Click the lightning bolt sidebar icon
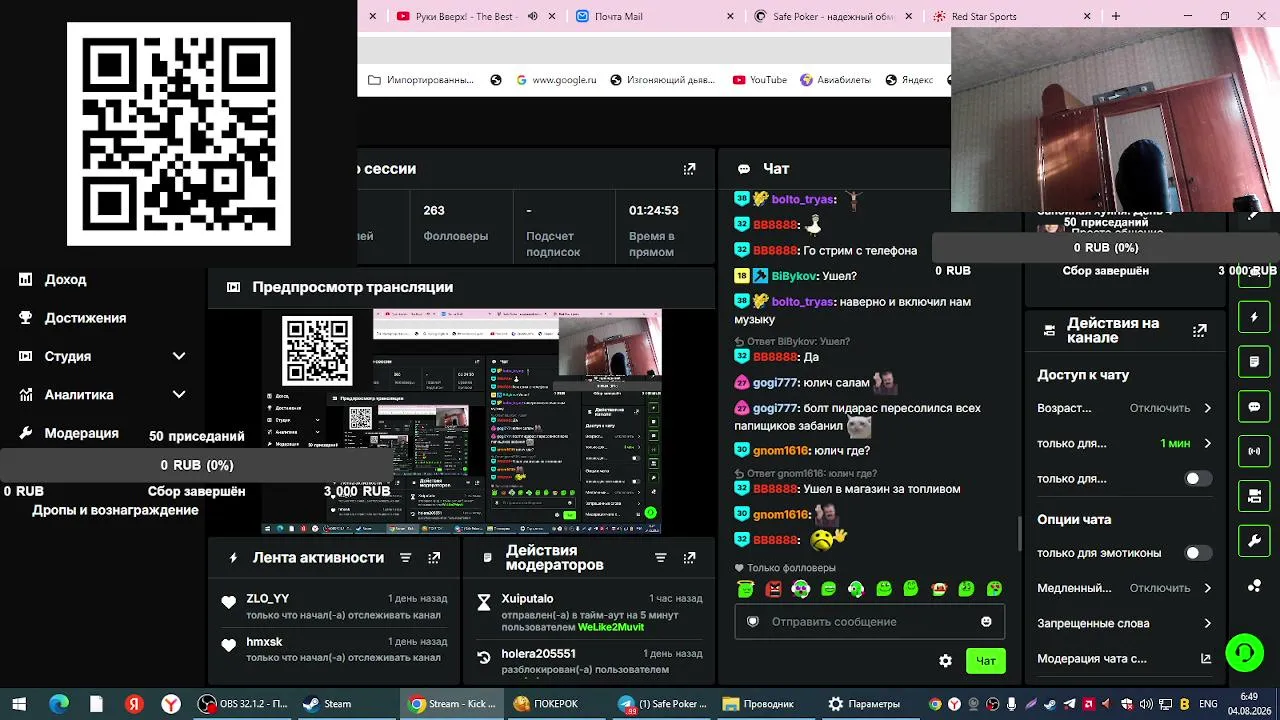 1254,317
